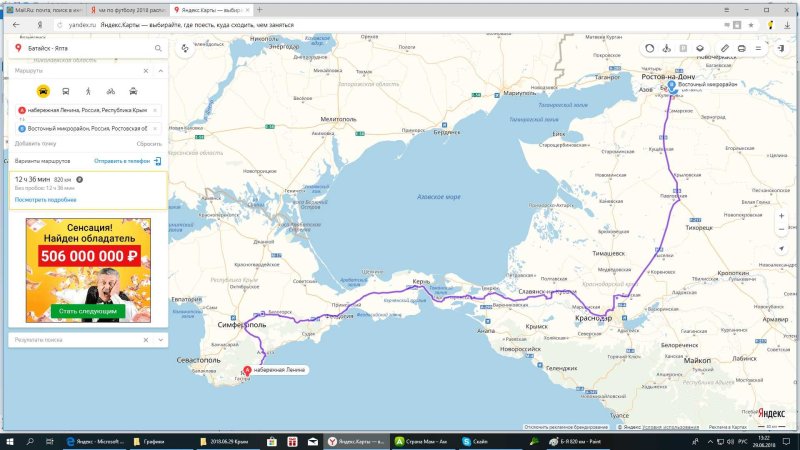This screenshot has height=450, width=800.
Task: Open the Графики folder in the taskbar
Action: pyautogui.click(x=149, y=441)
